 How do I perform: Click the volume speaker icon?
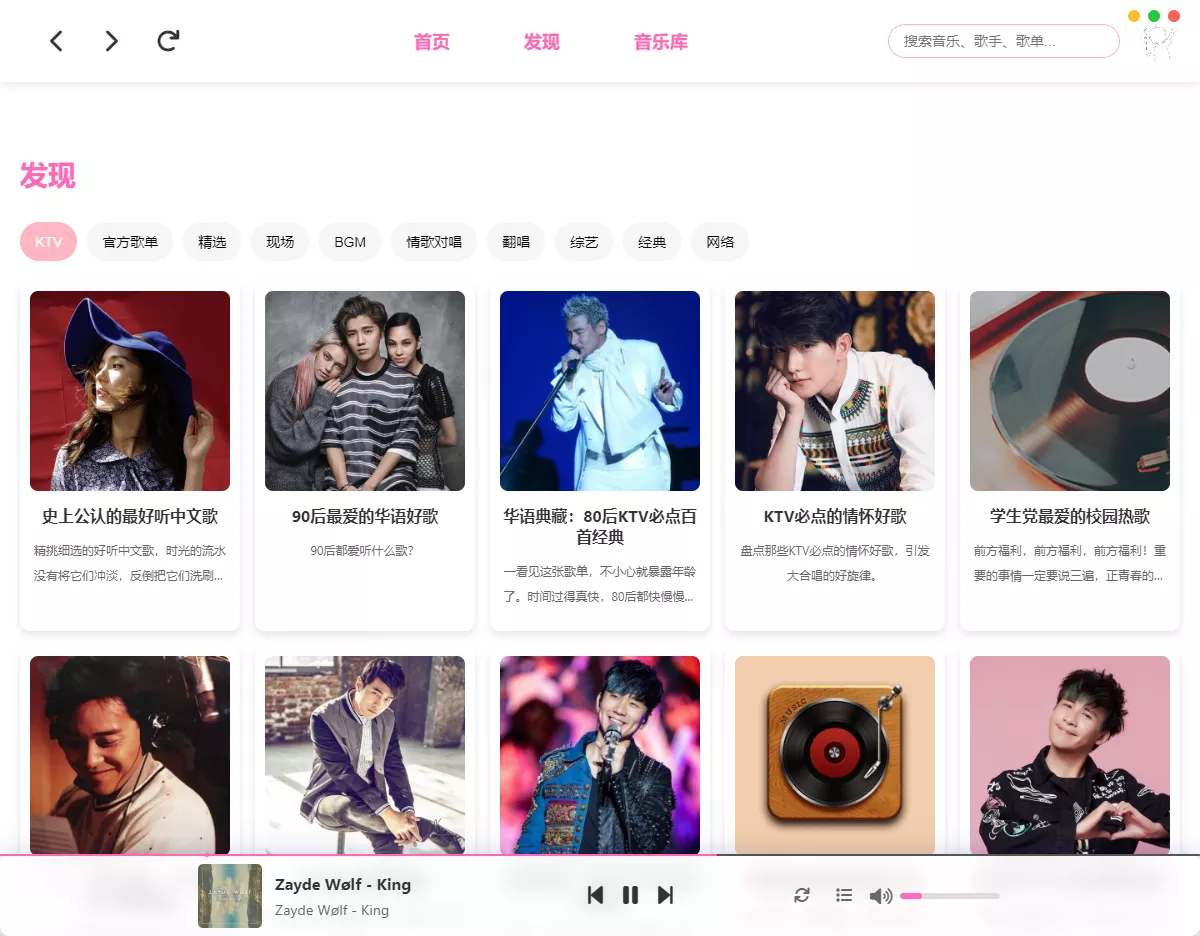click(880, 895)
